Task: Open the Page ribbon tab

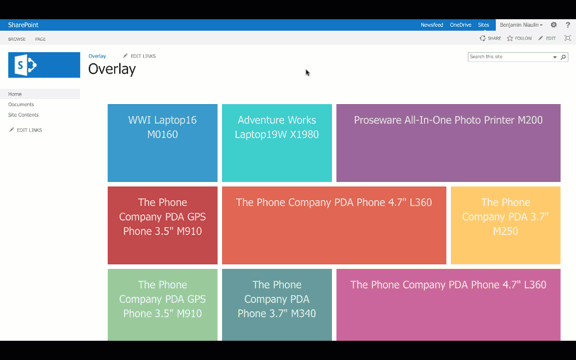Action: click(x=40, y=39)
